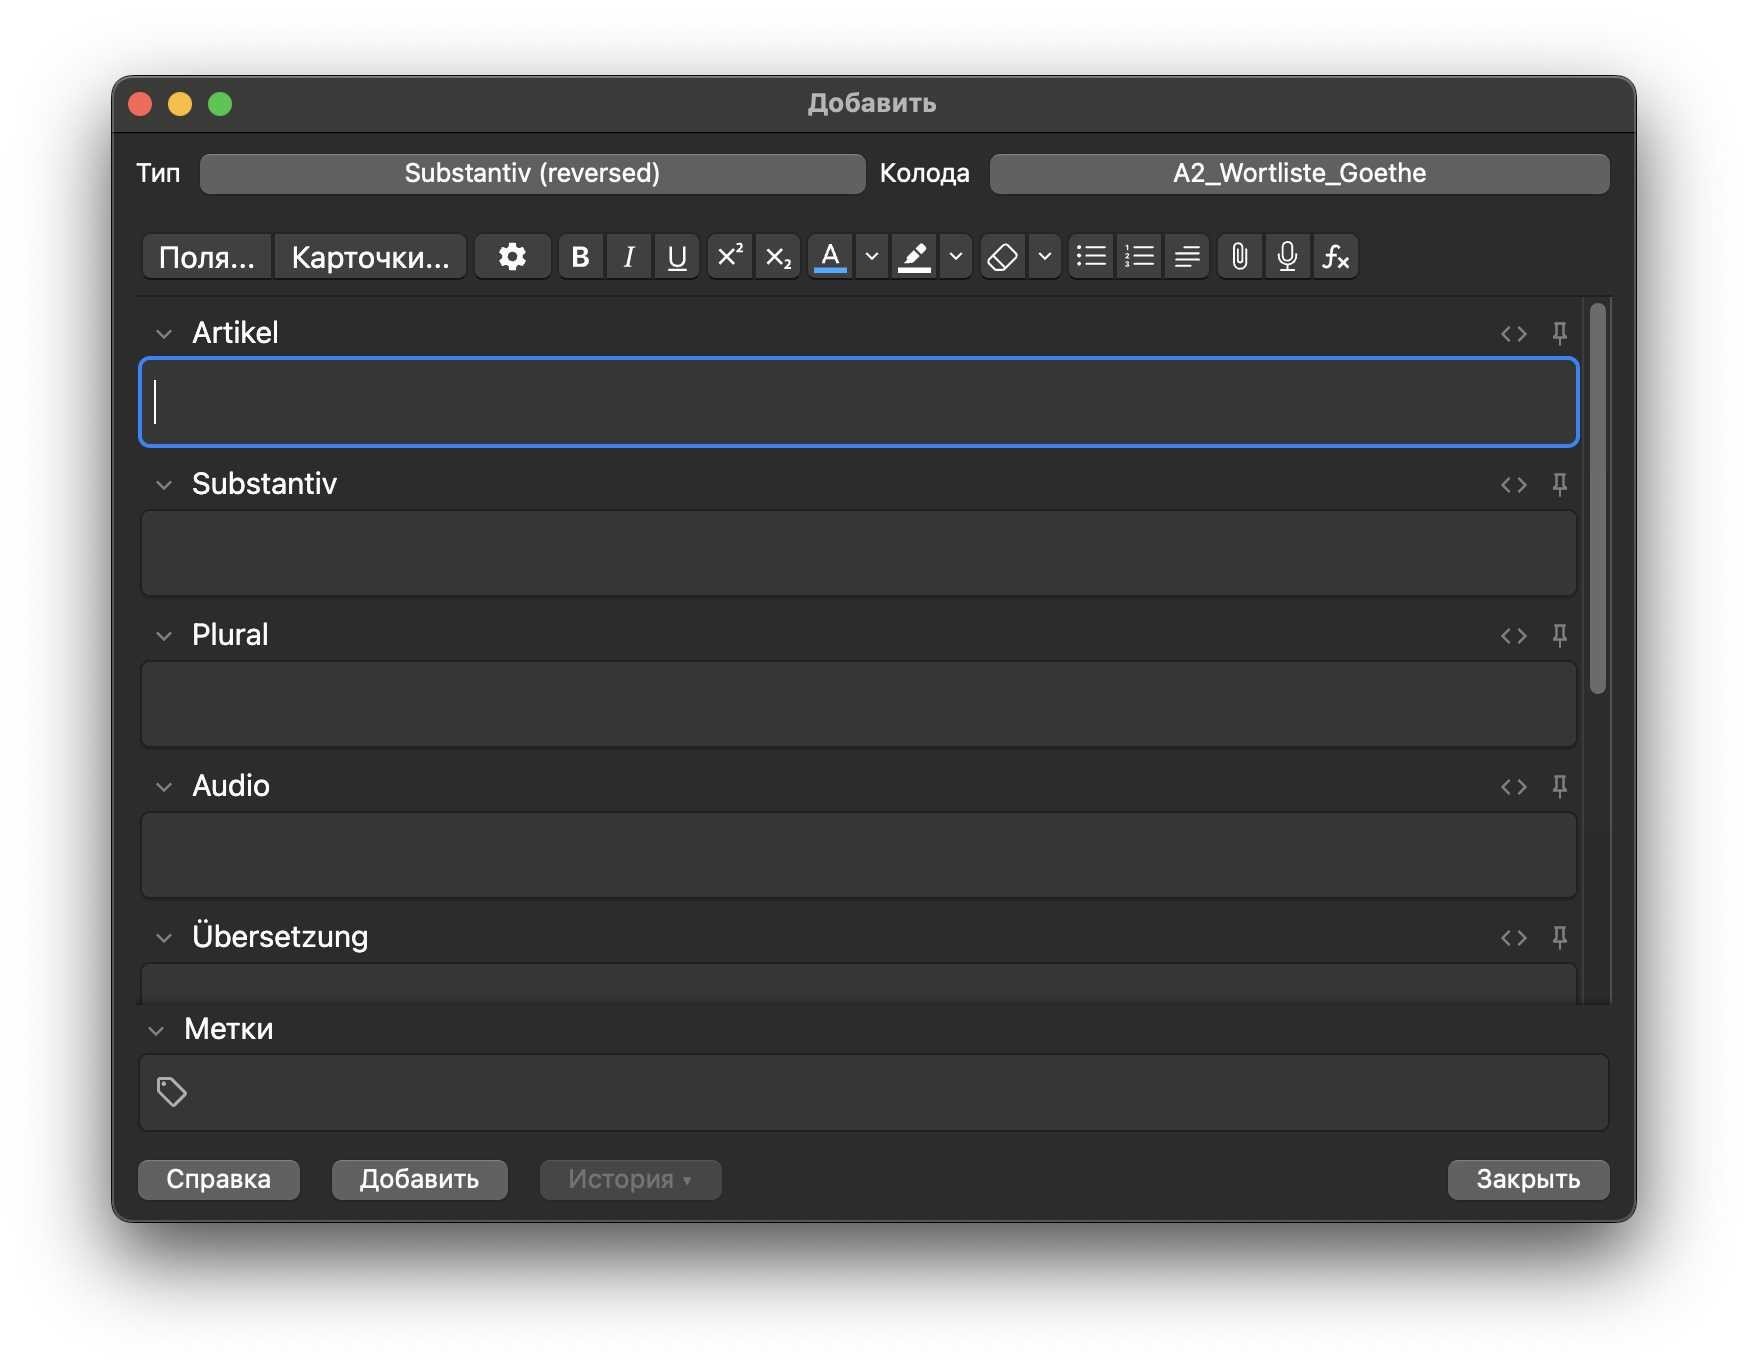The height and width of the screenshot is (1370, 1748).
Task: Toggle HTML editor for Übersetzung field
Action: tap(1514, 938)
